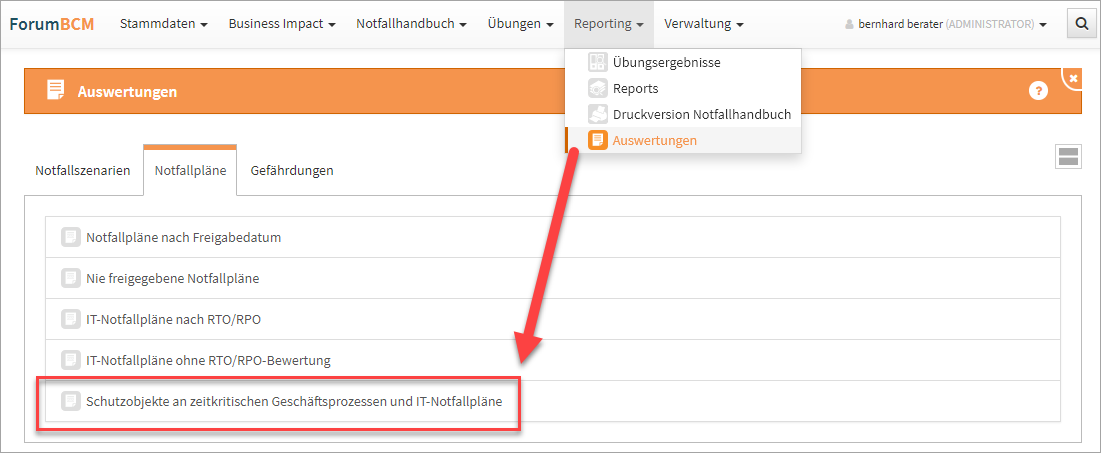1101x453 pixels.
Task: Click the Druckversion Notfallhandbuch printer icon
Action: click(x=597, y=114)
